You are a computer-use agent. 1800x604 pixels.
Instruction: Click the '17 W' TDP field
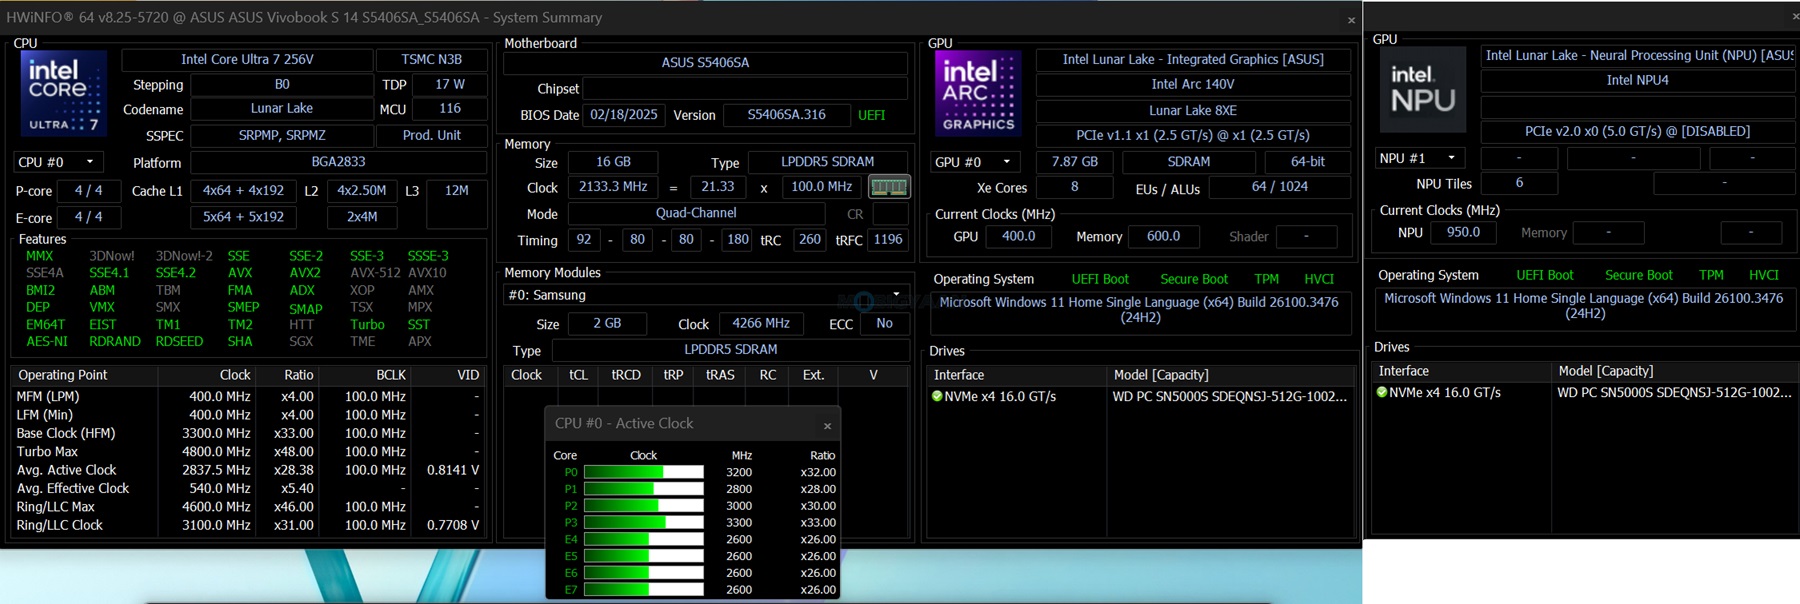point(450,84)
